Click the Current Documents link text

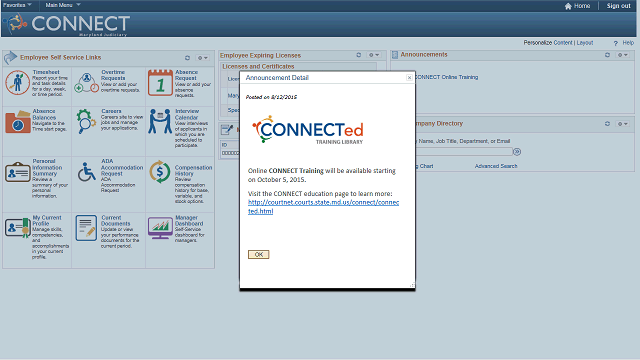pos(116,220)
